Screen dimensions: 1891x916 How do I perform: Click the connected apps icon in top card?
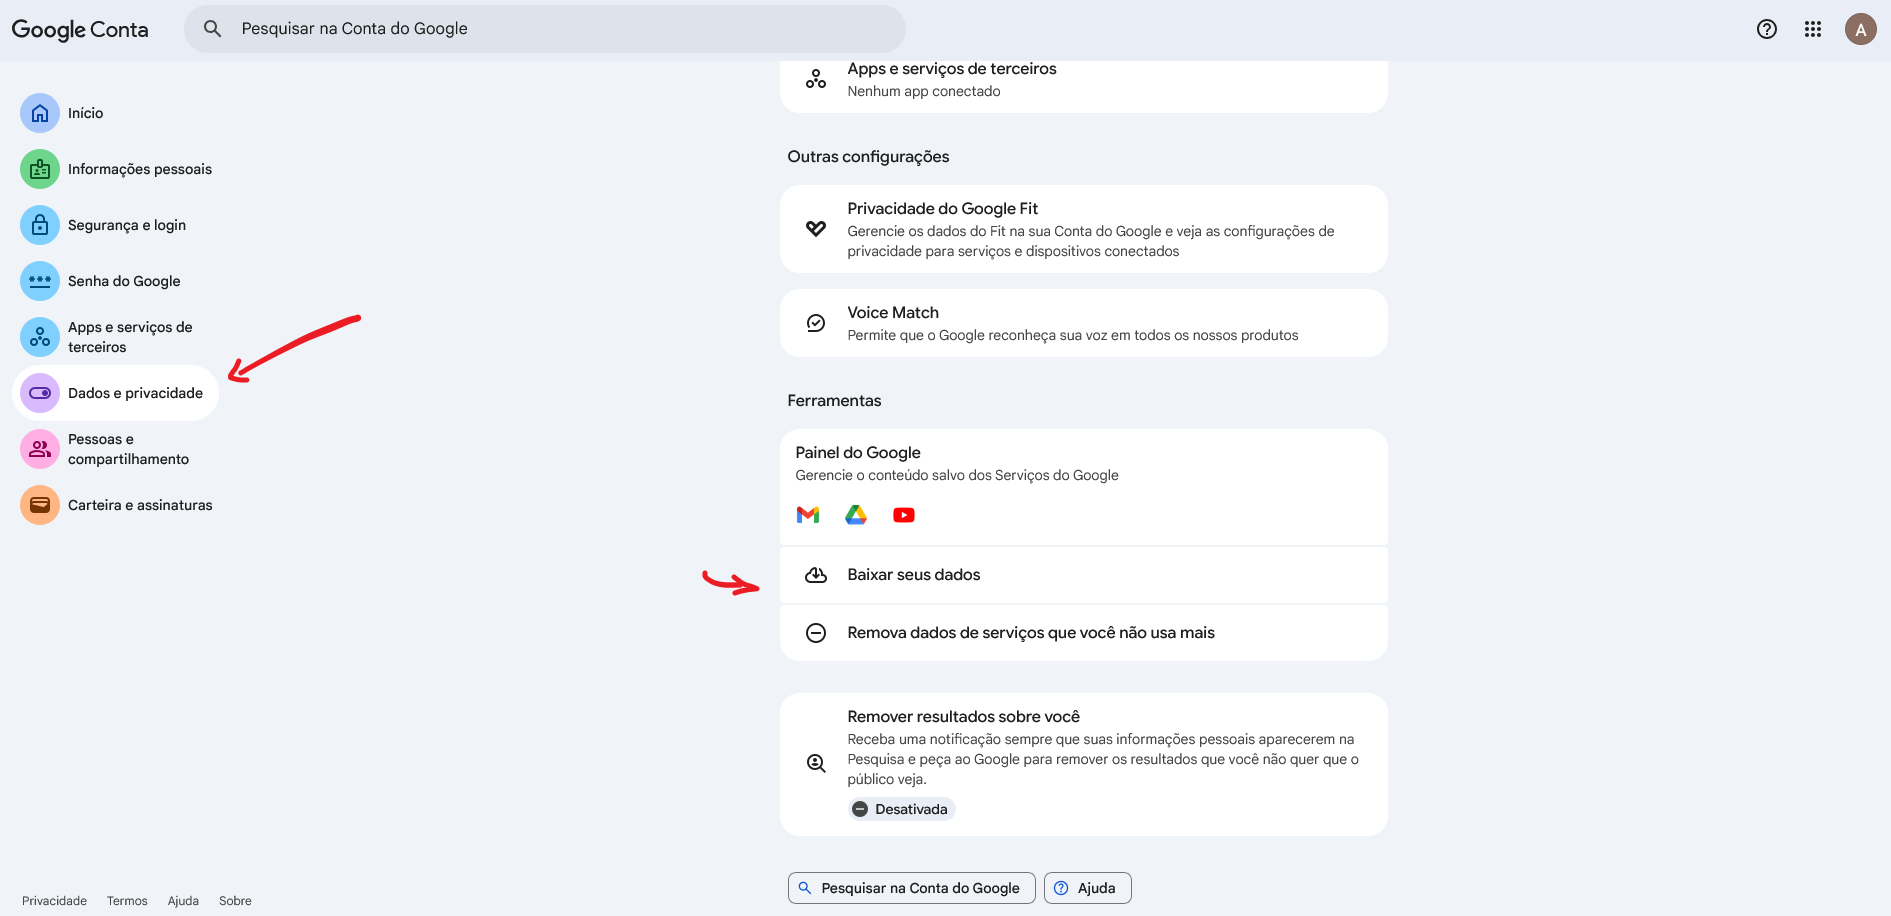(x=816, y=79)
